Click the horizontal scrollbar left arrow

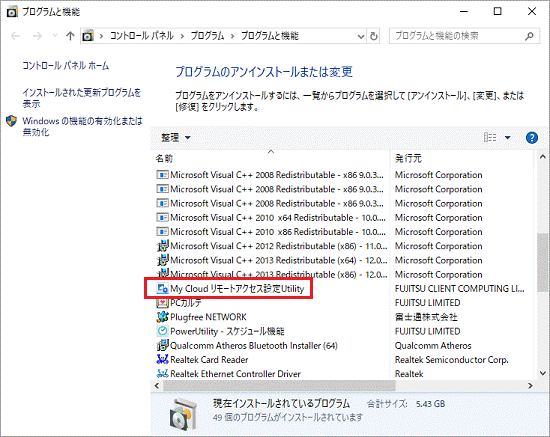pos(157,386)
